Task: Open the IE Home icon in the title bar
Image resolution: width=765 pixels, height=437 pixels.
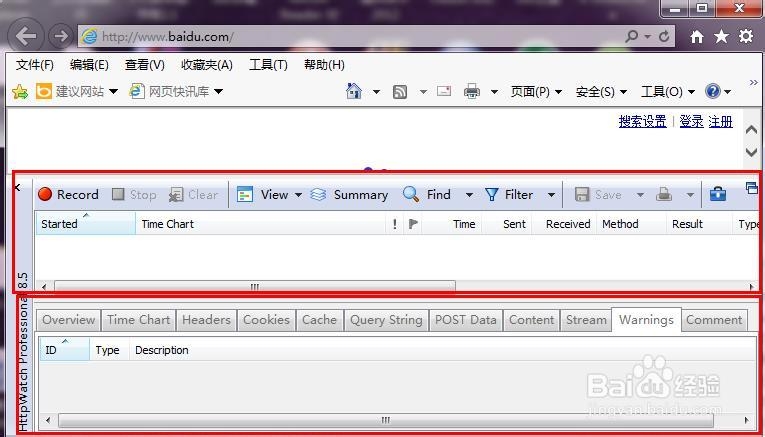Action: click(697, 36)
